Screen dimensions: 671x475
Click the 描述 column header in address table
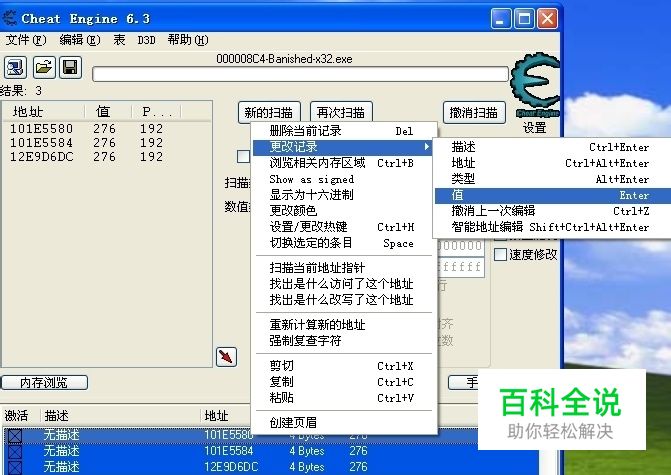120,416
